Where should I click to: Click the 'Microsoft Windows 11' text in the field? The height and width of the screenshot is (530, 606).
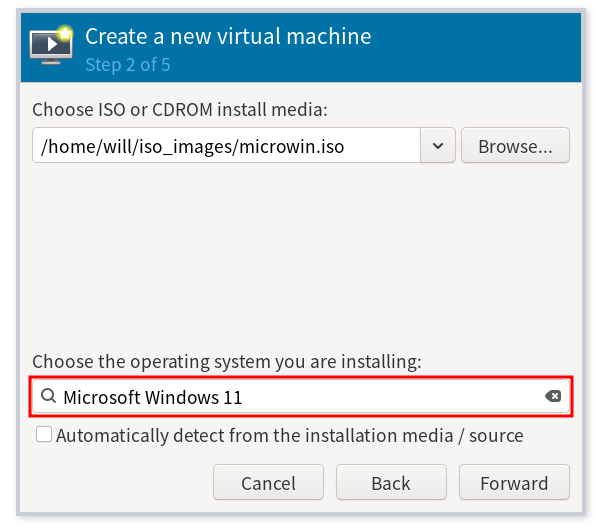[x=152, y=397]
